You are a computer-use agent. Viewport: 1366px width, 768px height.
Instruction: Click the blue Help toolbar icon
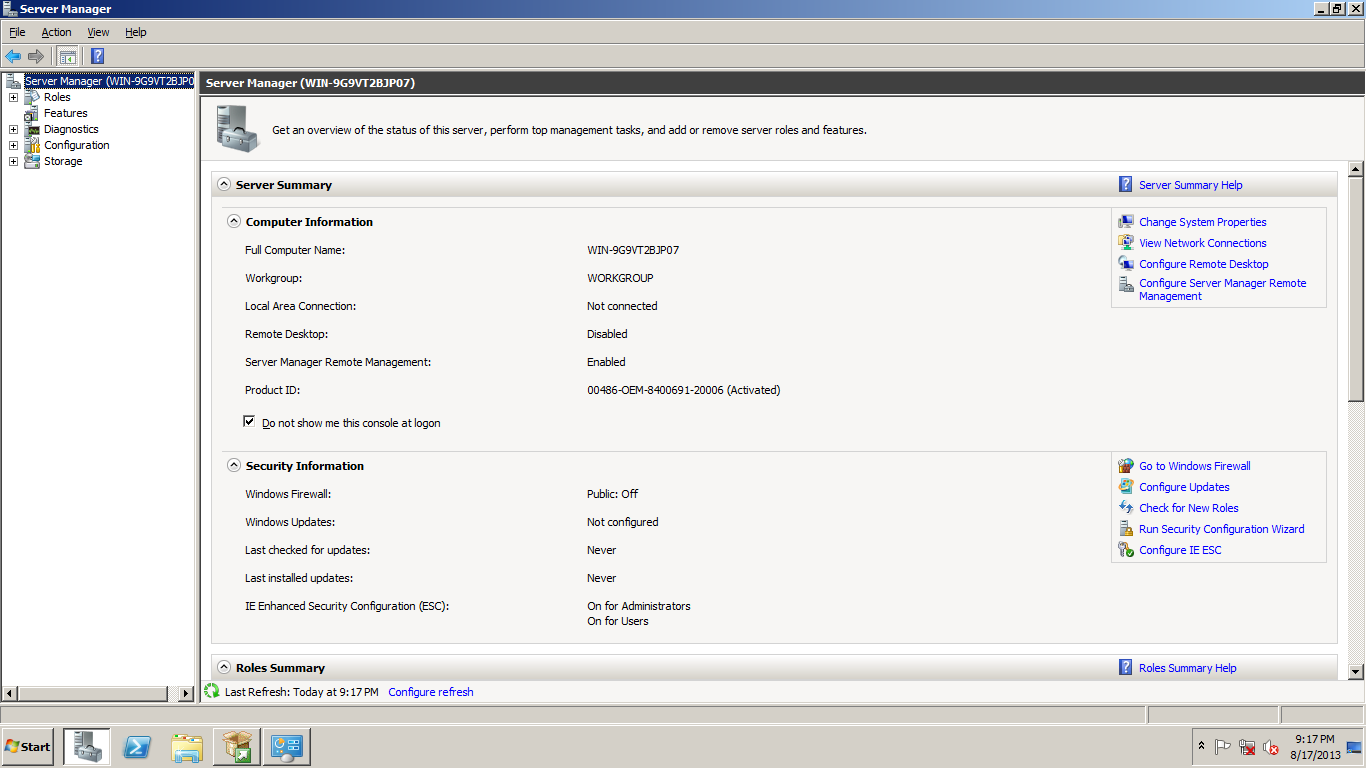tap(97, 56)
